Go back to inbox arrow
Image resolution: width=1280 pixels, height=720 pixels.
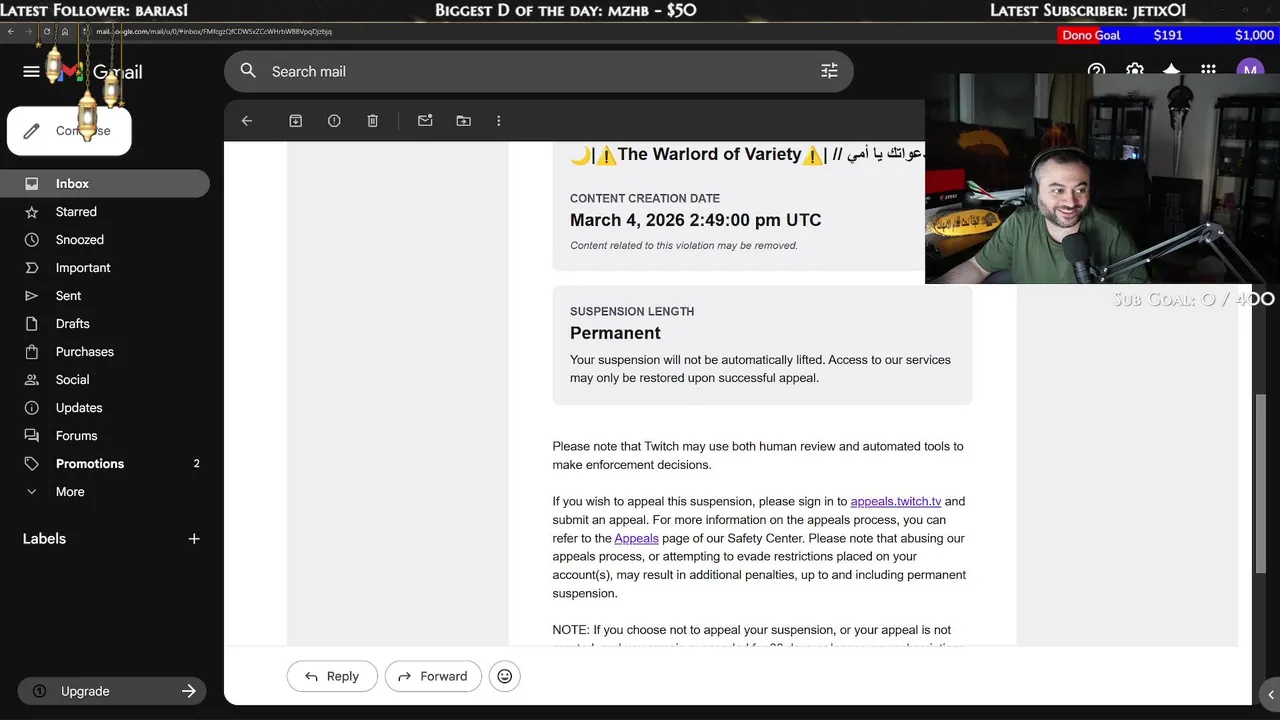click(x=247, y=121)
